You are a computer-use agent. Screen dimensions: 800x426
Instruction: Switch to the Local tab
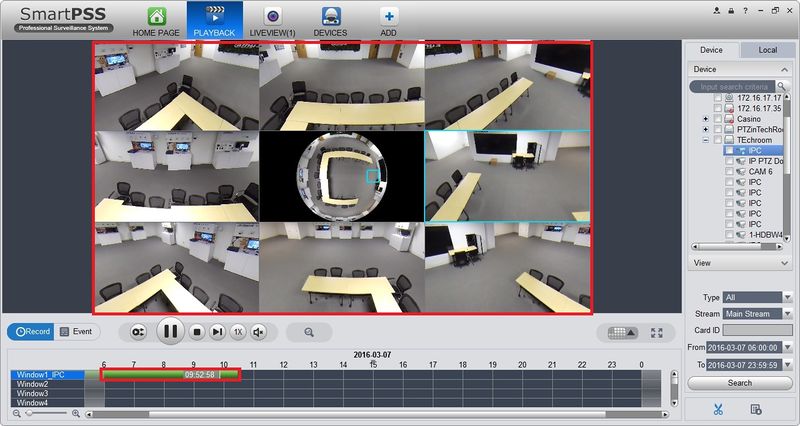[x=767, y=49]
